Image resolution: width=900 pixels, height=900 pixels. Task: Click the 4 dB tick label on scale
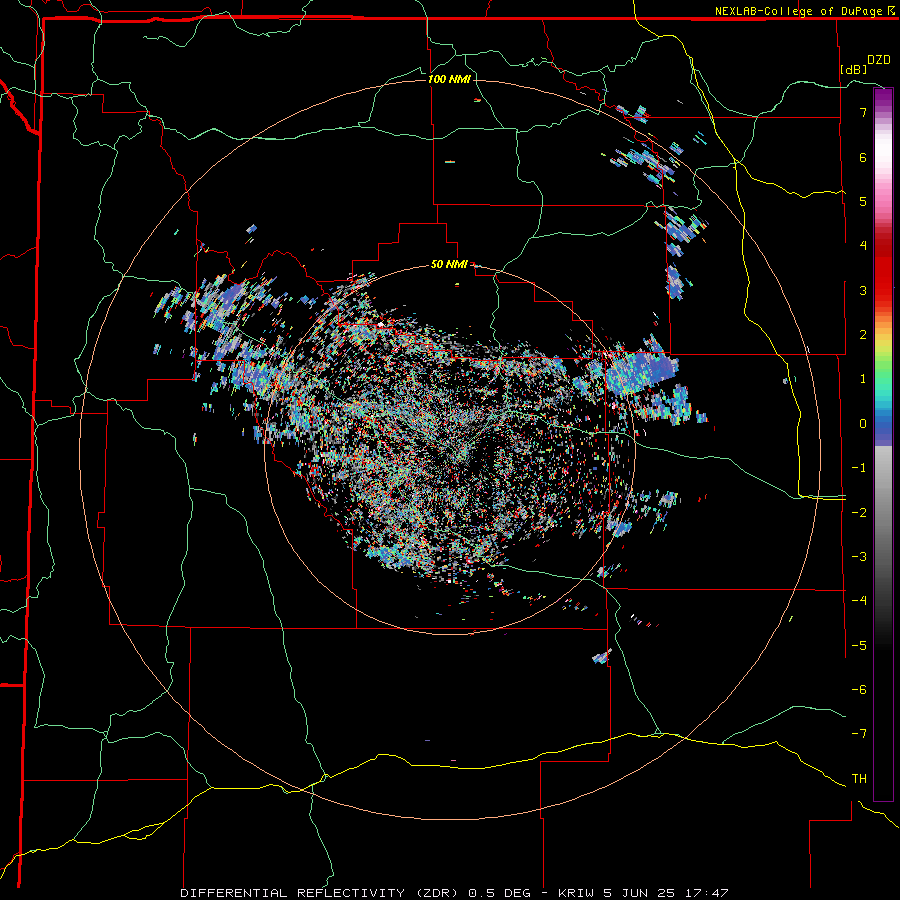pyautogui.click(x=863, y=246)
